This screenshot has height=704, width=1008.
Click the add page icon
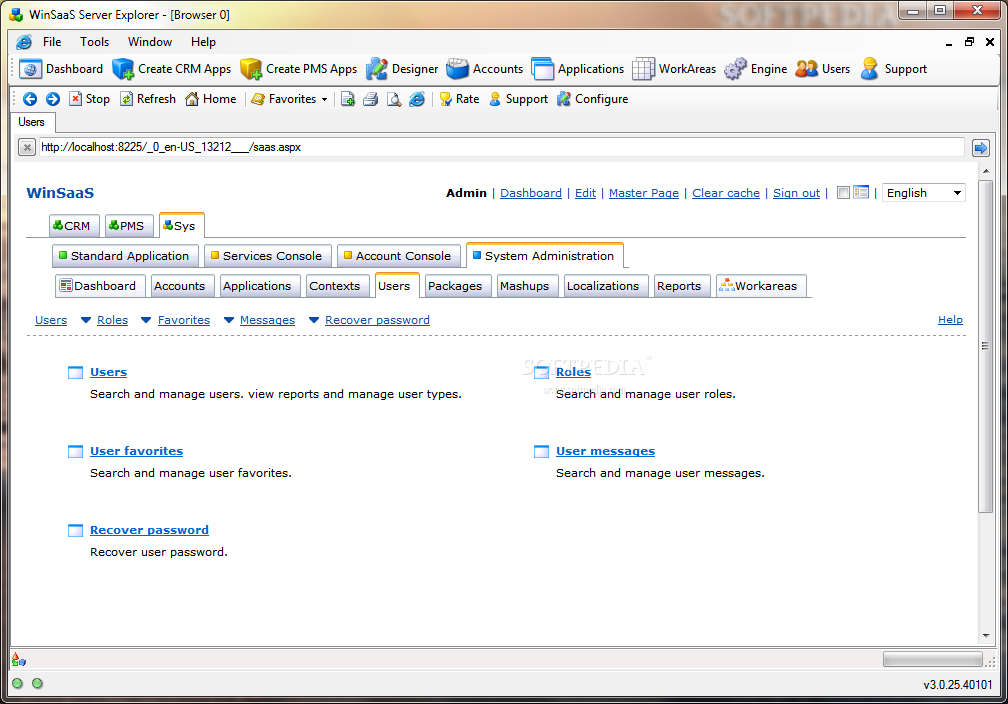tap(348, 99)
